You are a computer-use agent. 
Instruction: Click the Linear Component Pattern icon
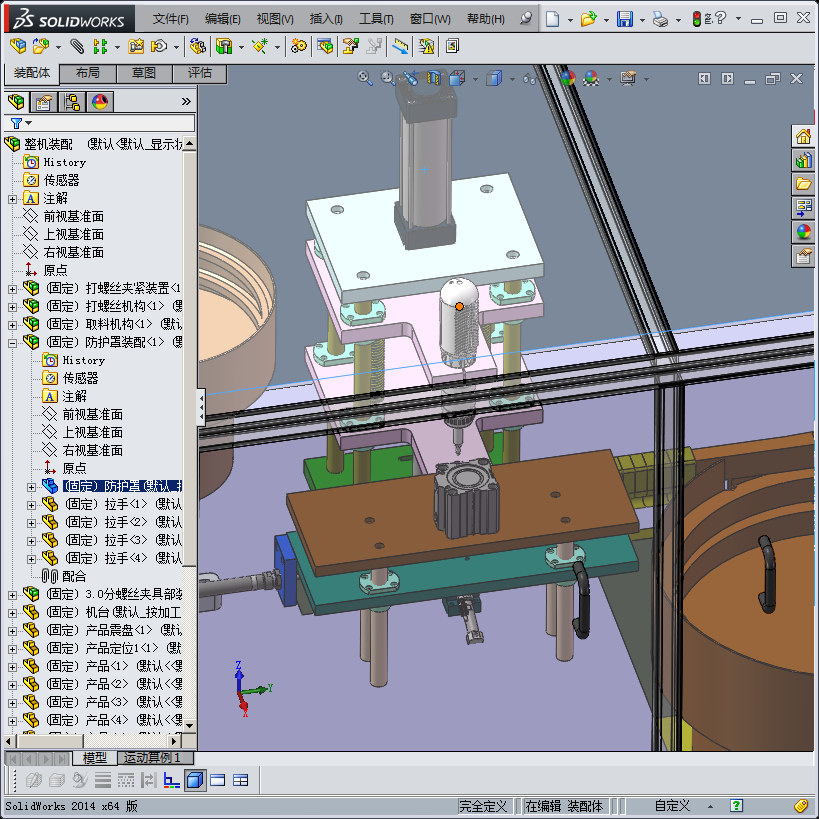[x=100, y=46]
